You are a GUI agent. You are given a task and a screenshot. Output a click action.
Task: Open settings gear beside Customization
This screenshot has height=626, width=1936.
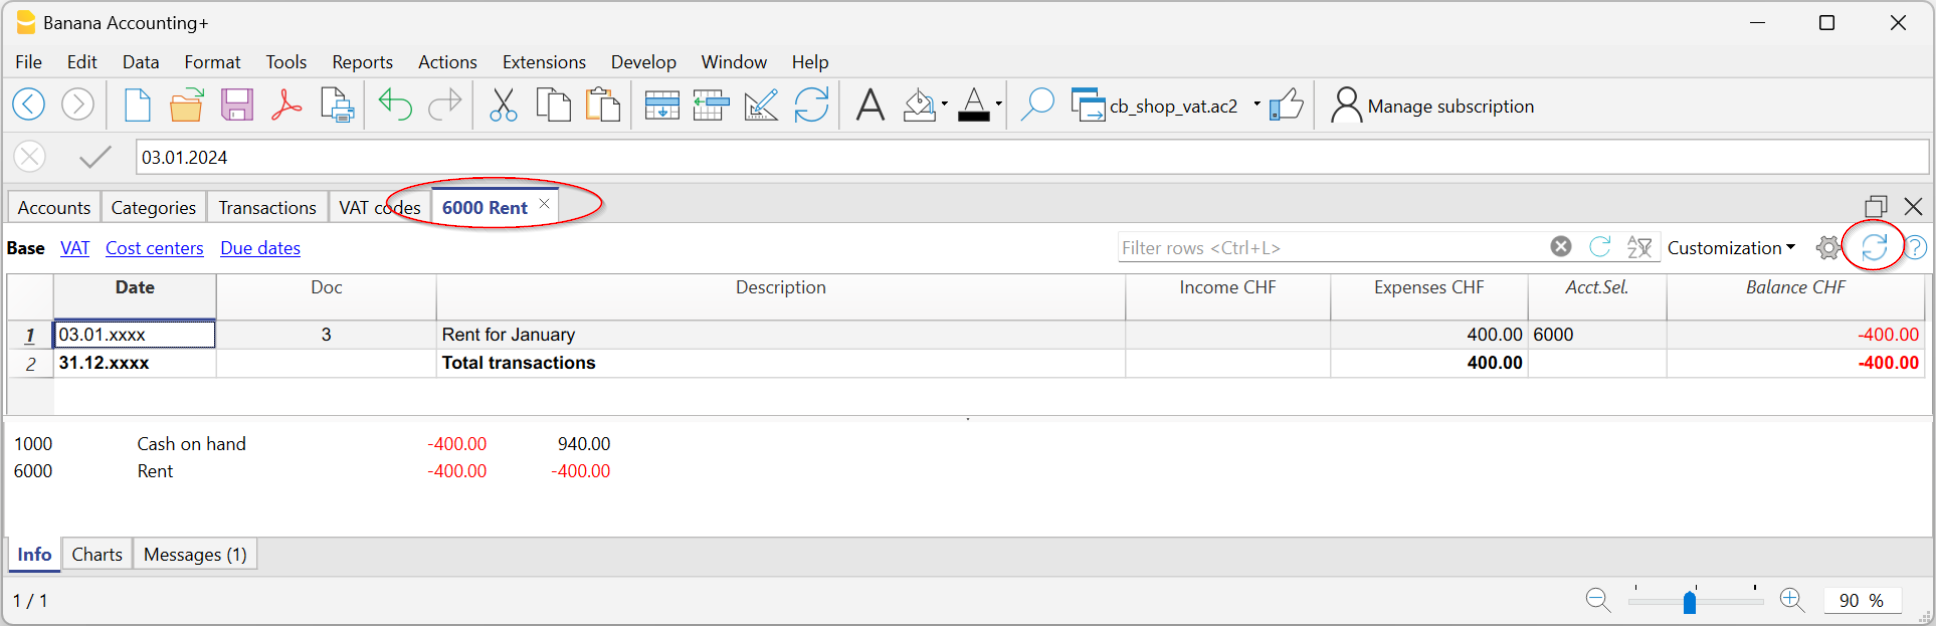(x=1828, y=248)
